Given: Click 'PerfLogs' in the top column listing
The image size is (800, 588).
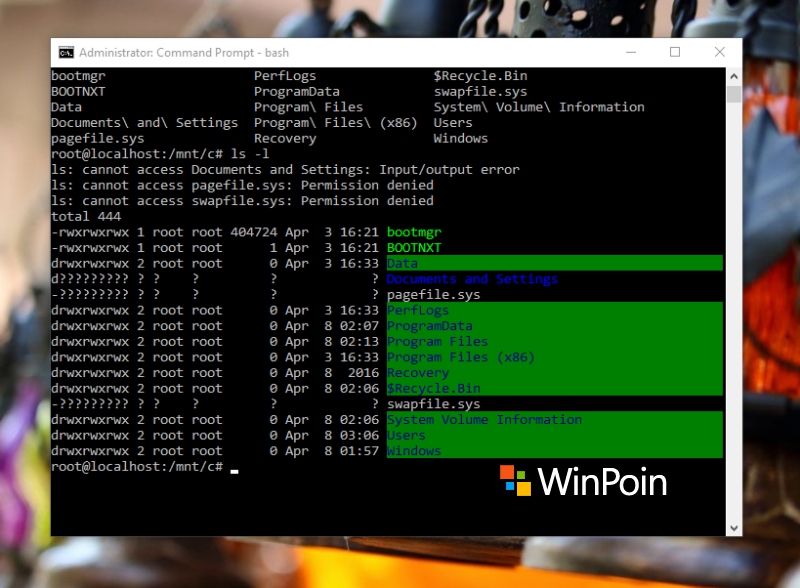Looking at the screenshot, I should point(285,76).
